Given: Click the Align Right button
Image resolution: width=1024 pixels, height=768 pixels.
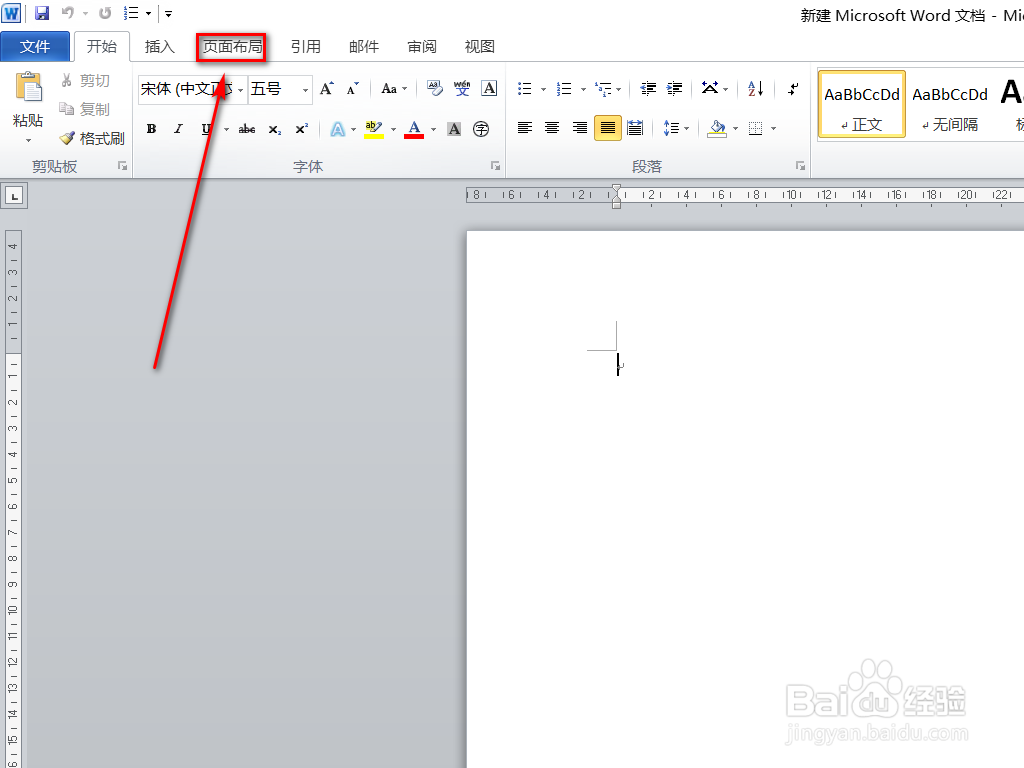Looking at the screenshot, I should click(x=579, y=128).
